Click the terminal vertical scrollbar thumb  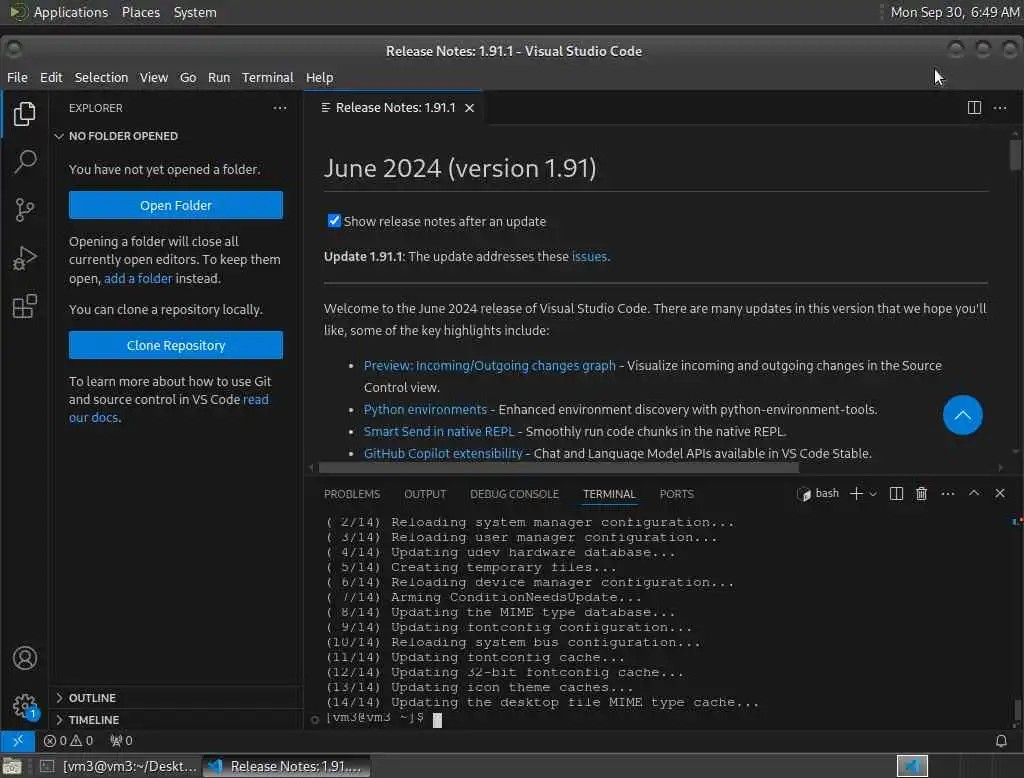pos(1016,711)
